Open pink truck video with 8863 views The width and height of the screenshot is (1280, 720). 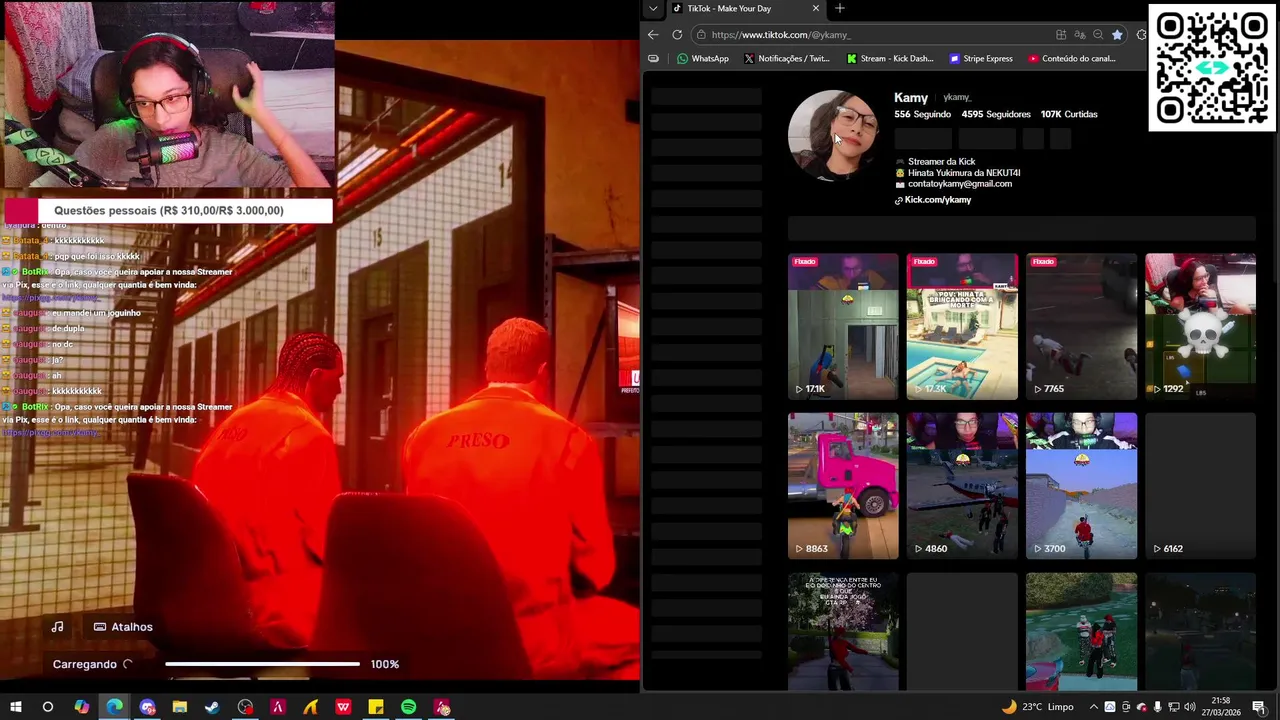point(843,486)
